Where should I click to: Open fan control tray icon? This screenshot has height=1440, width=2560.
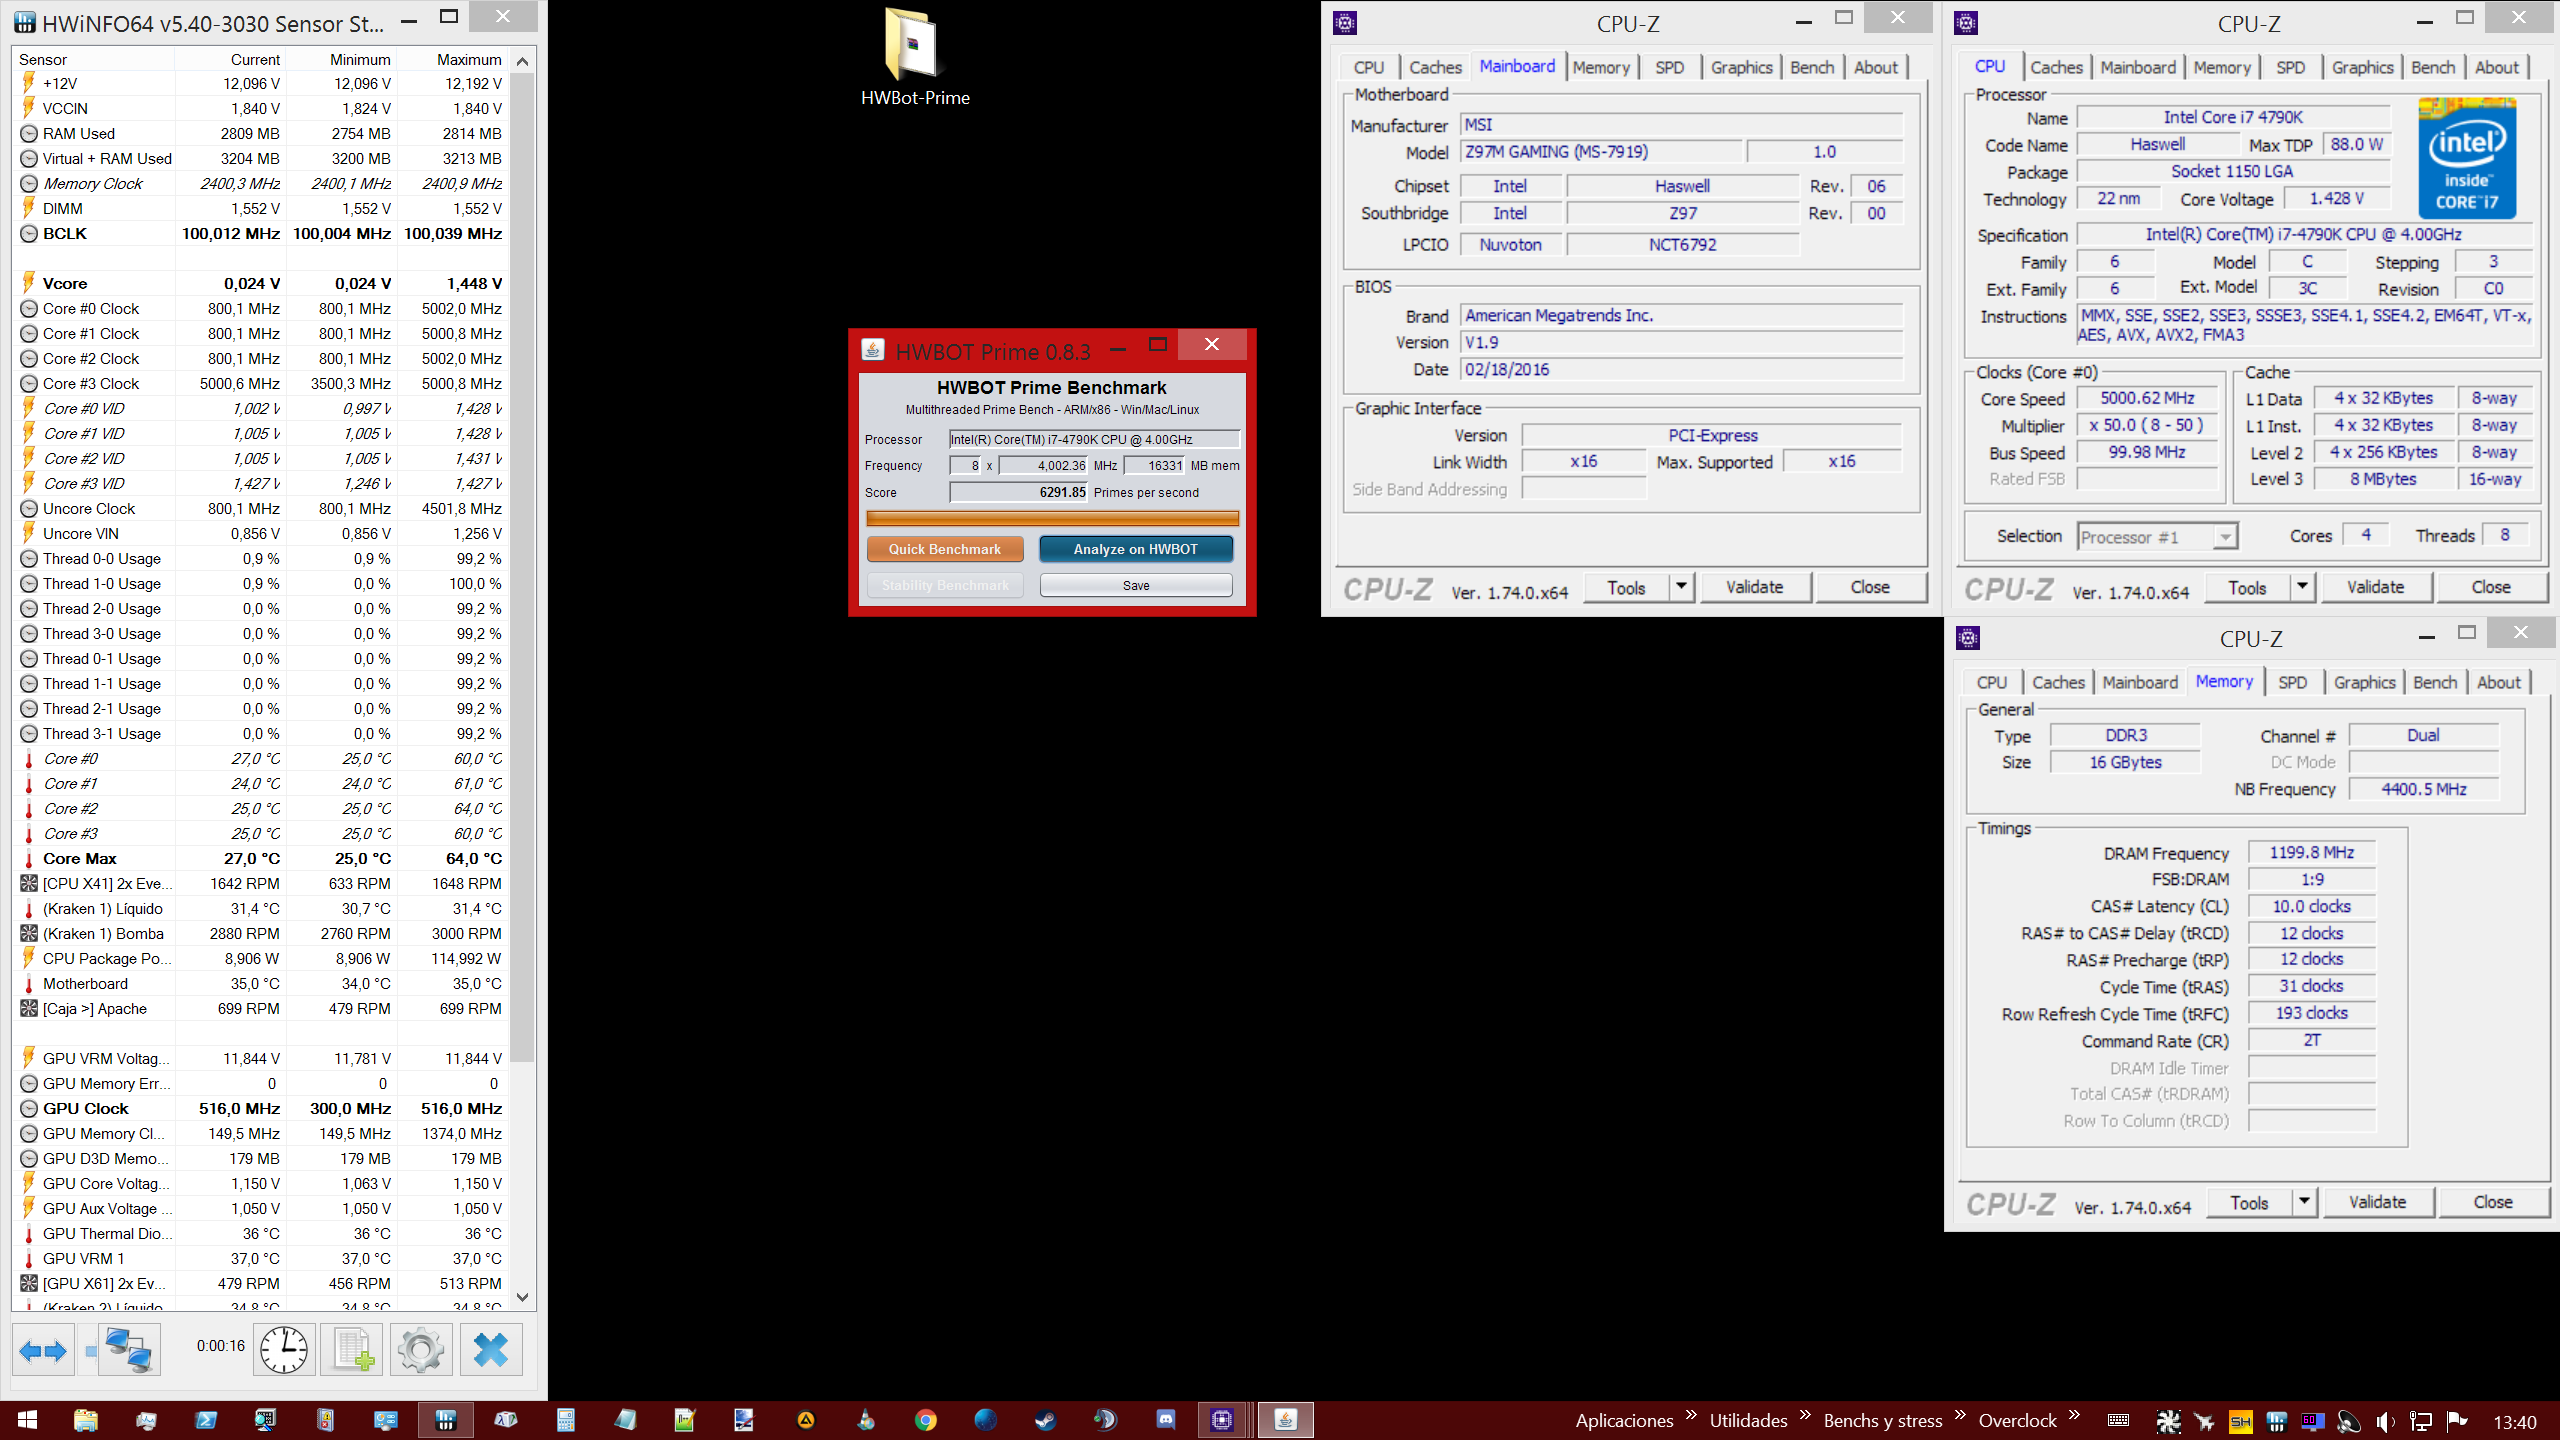pos(2168,1421)
